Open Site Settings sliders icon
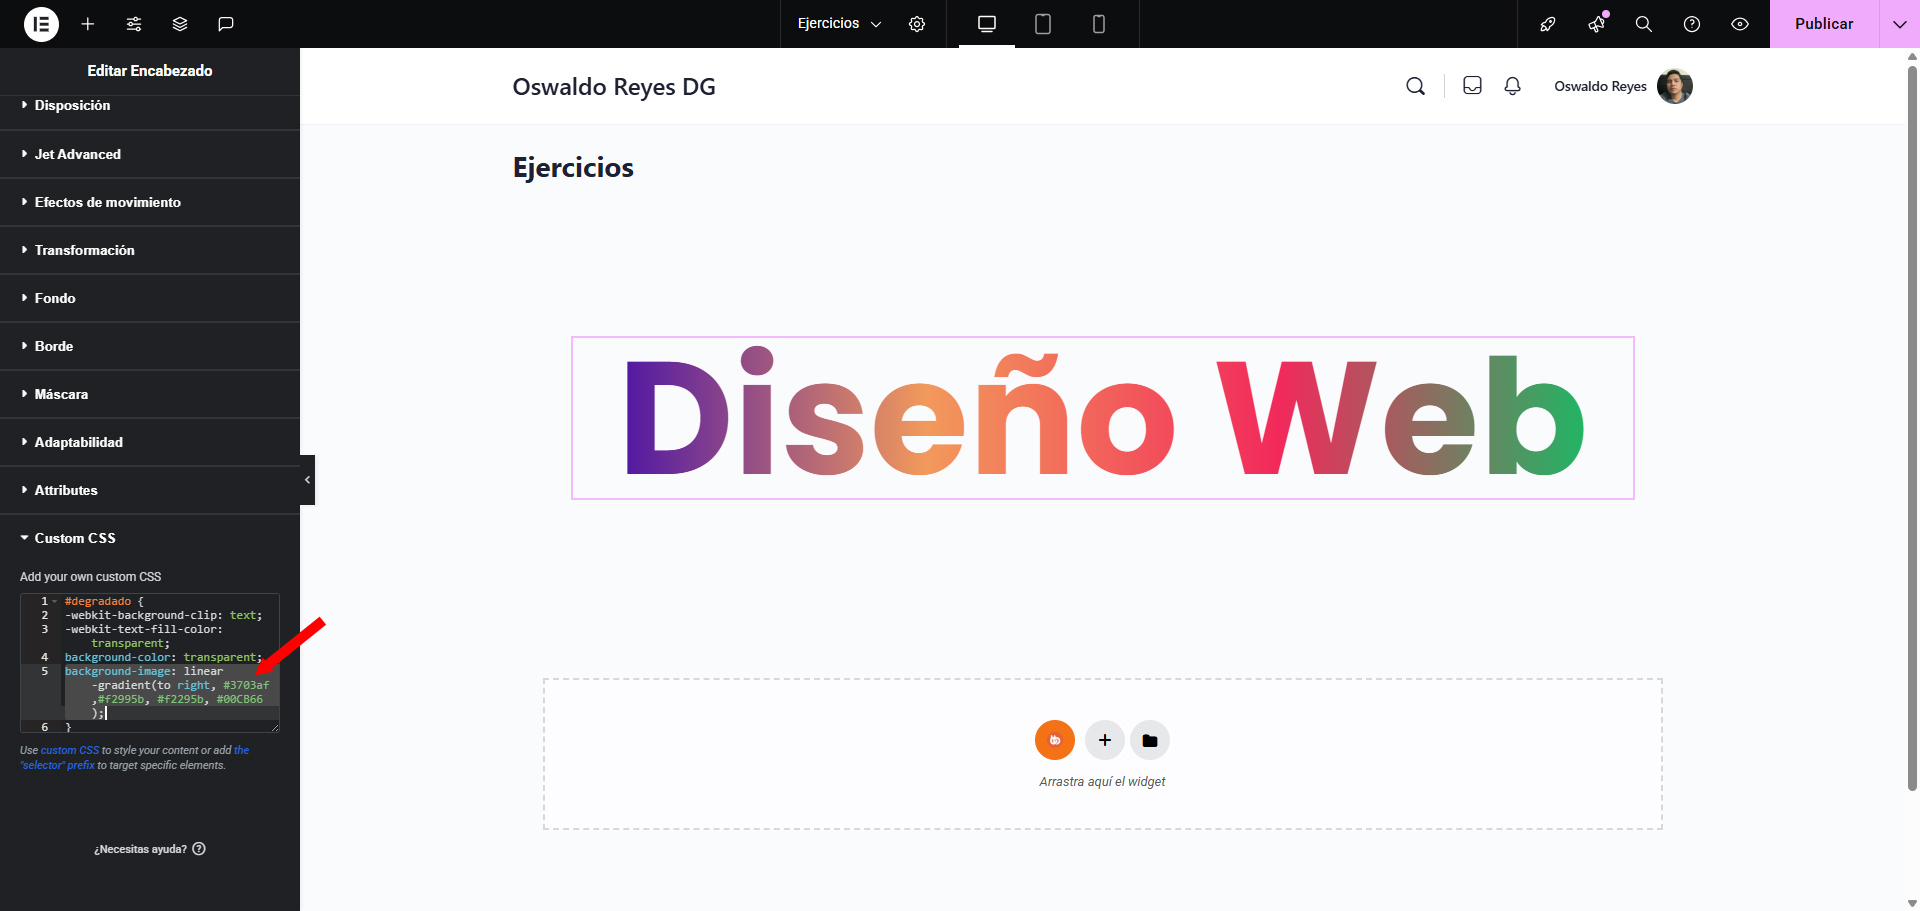 pyautogui.click(x=134, y=24)
